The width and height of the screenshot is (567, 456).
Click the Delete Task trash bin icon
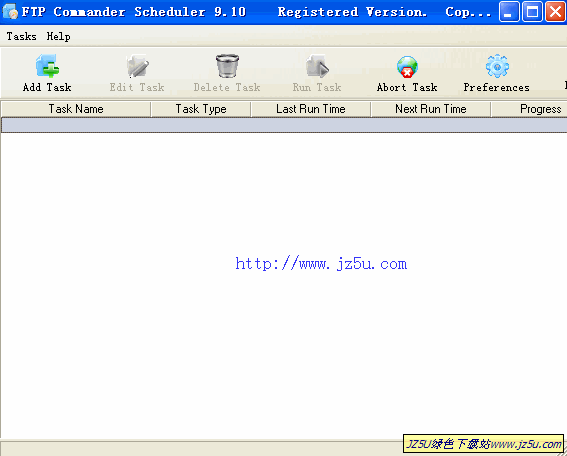227,66
